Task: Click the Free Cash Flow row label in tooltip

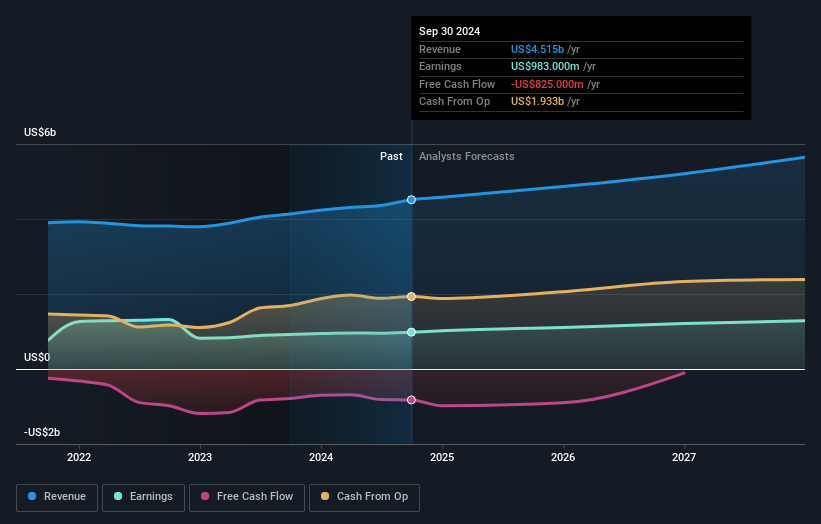Action: [x=457, y=84]
